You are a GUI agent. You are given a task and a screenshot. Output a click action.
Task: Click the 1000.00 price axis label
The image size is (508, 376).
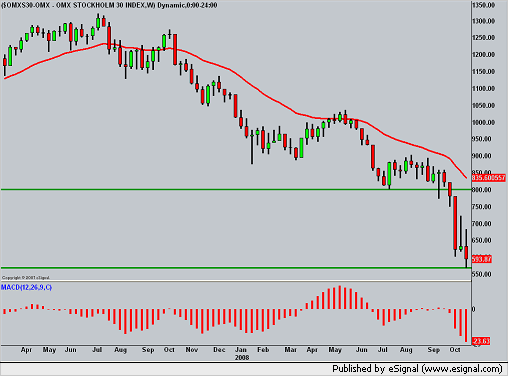point(483,122)
